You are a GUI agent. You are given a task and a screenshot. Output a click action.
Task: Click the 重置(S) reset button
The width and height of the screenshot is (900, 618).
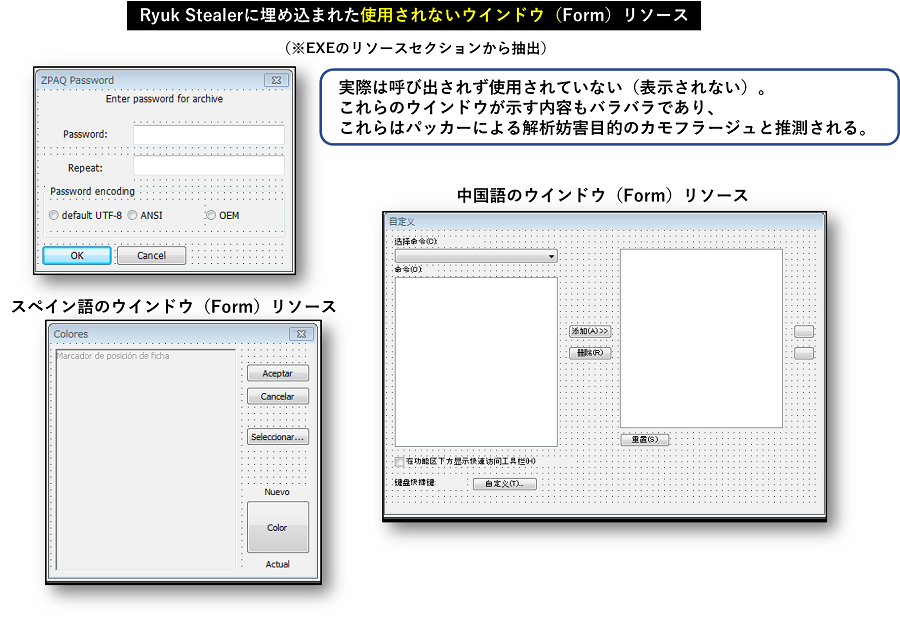coord(644,439)
